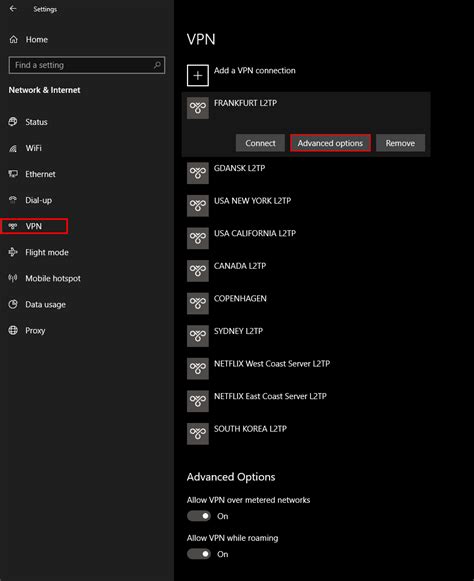Click the Data usage pie icon

[x=13, y=304]
